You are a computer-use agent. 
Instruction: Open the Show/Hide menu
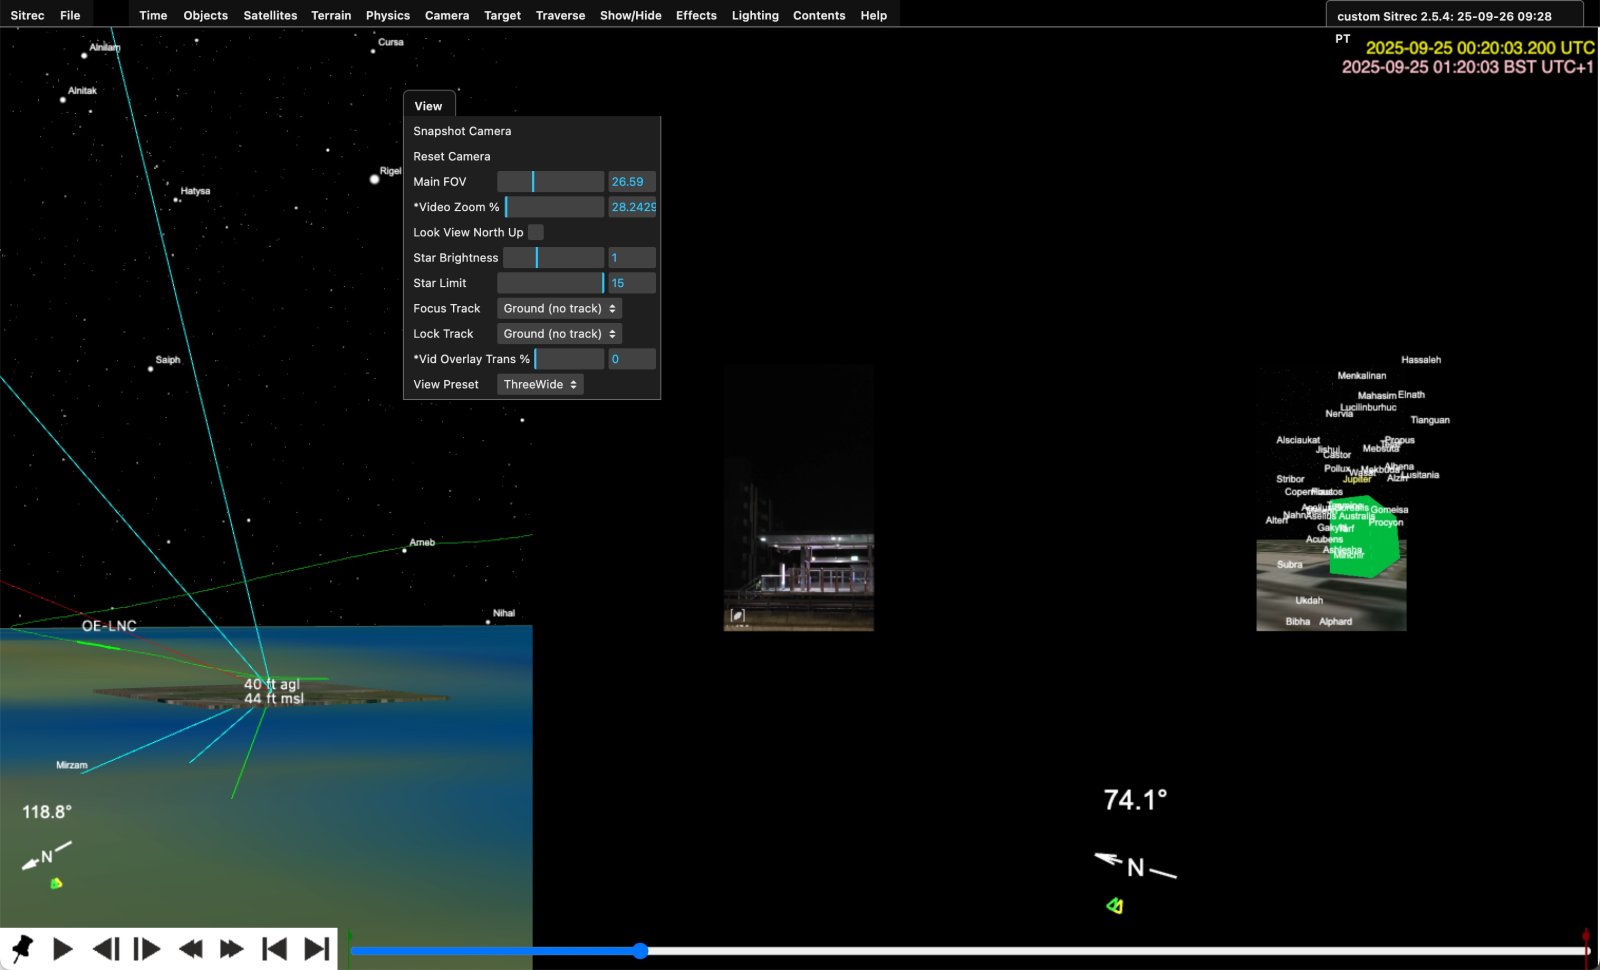[x=630, y=15]
